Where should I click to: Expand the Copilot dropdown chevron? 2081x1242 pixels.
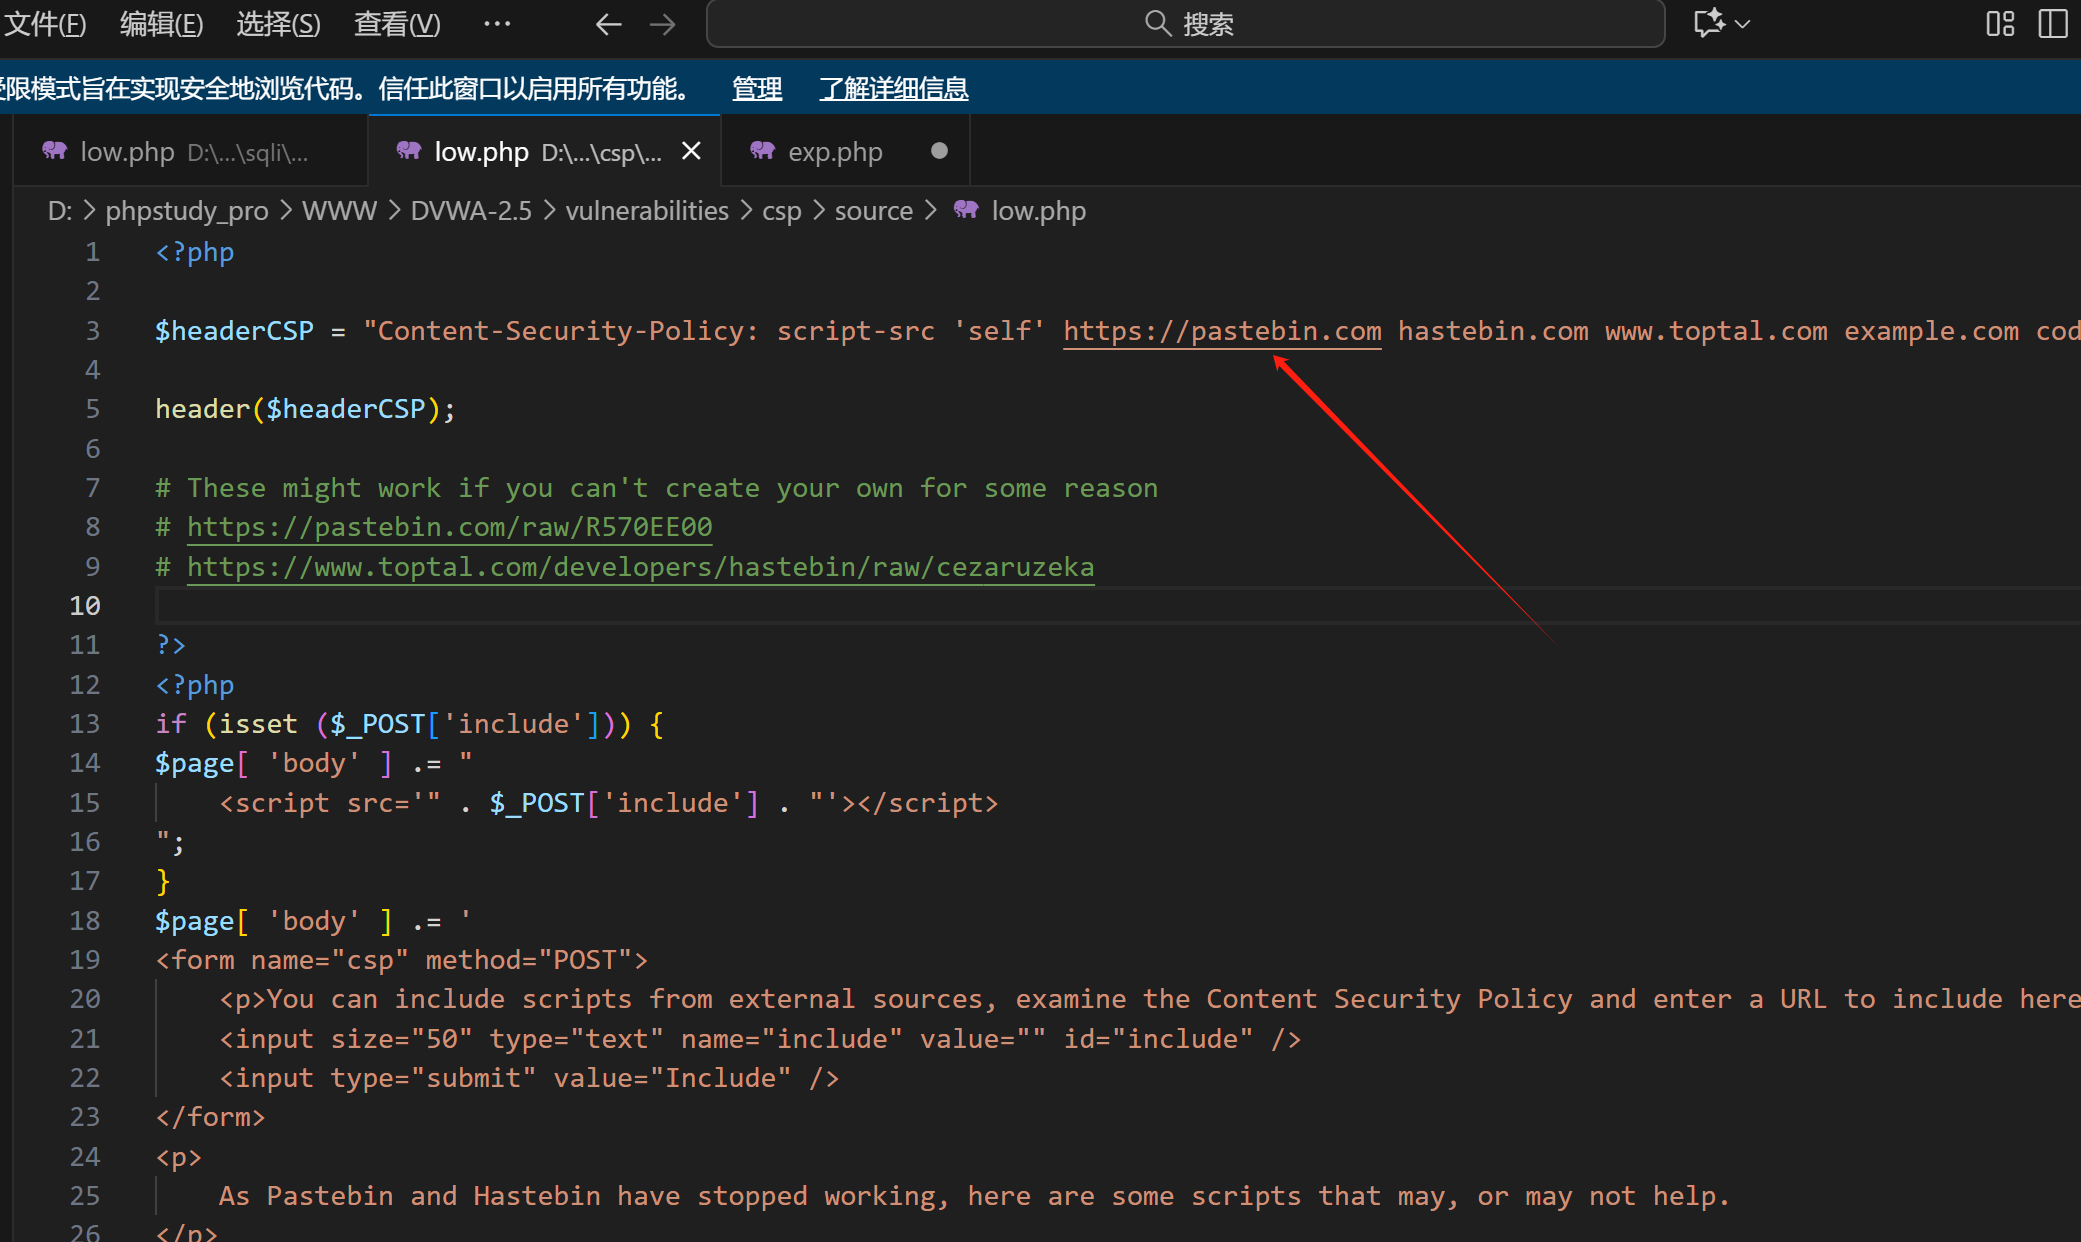click(1743, 24)
